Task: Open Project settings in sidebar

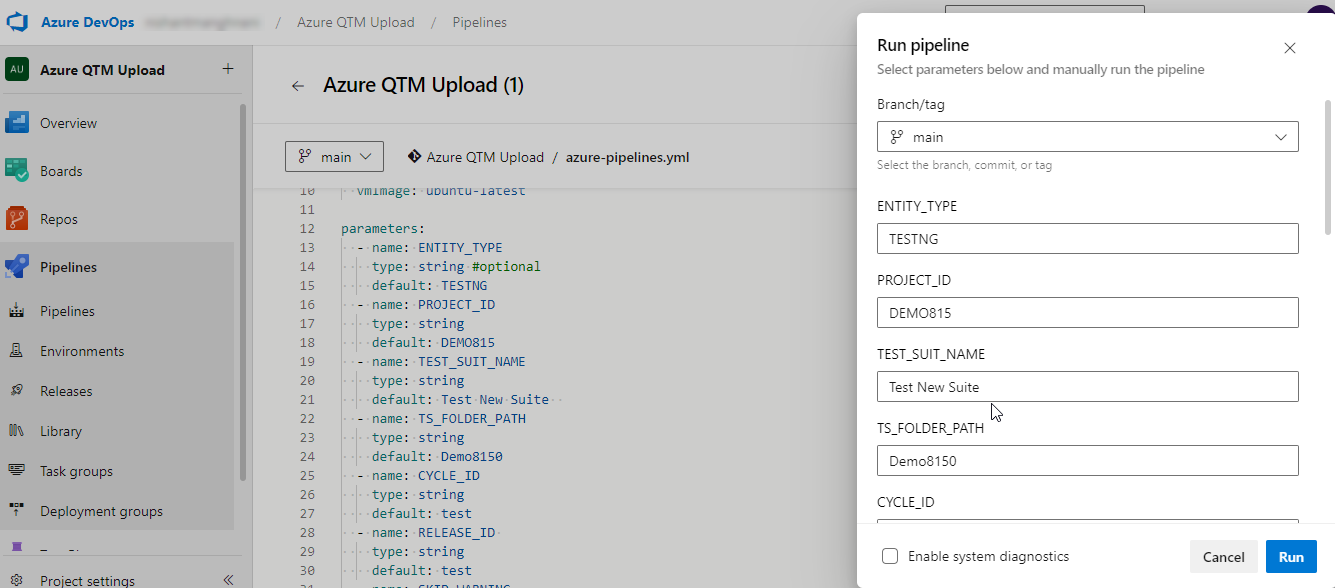Action: [87, 580]
